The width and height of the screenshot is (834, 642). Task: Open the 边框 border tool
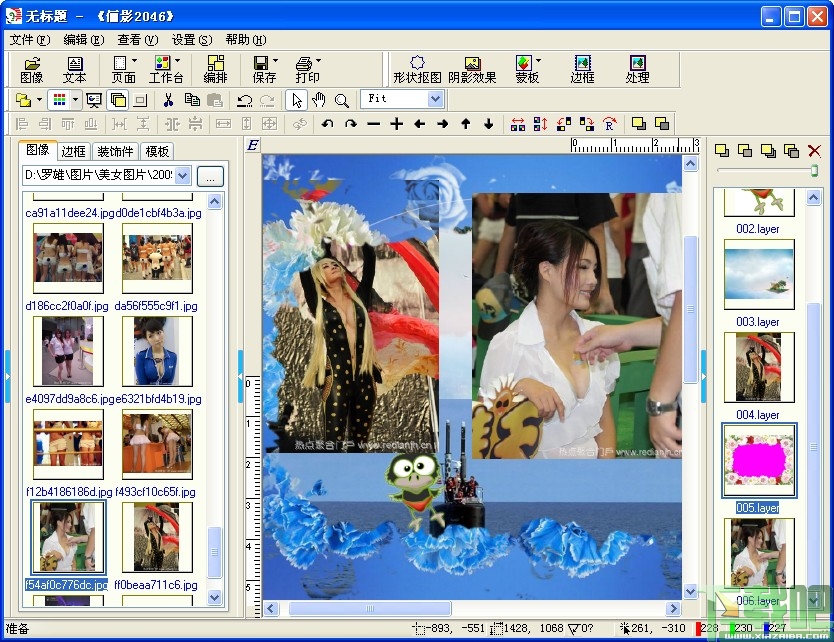582,70
